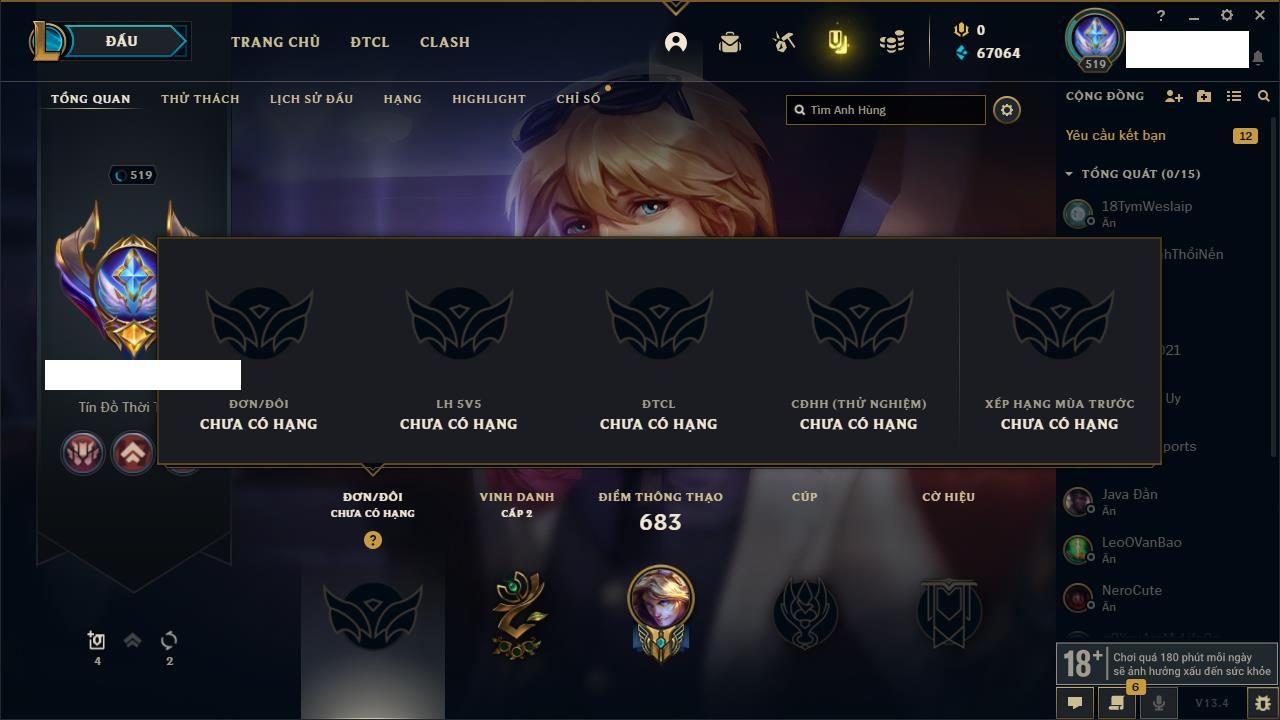Viewport: 1280px width, 720px height.
Task: Switch to the THỬ THÁCH tab
Action: [x=200, y=99]
